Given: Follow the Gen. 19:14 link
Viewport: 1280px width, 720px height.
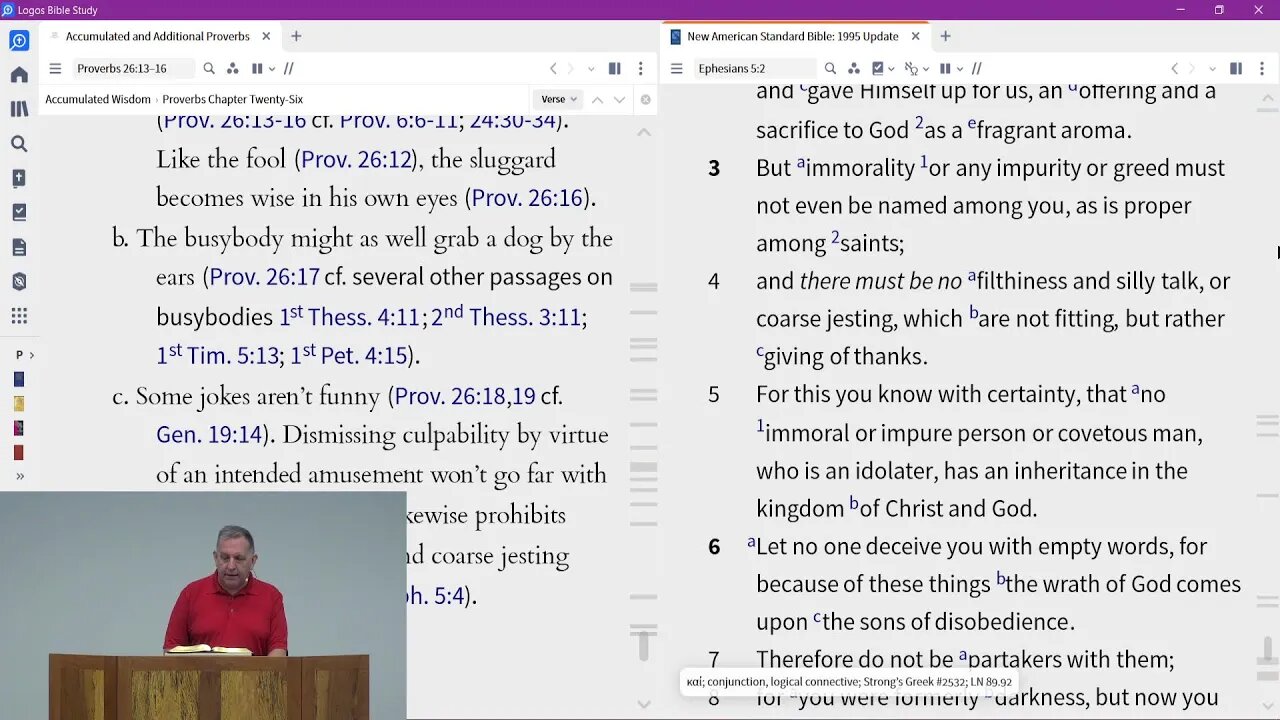Looking at the screenshot, I should point(208,435).
